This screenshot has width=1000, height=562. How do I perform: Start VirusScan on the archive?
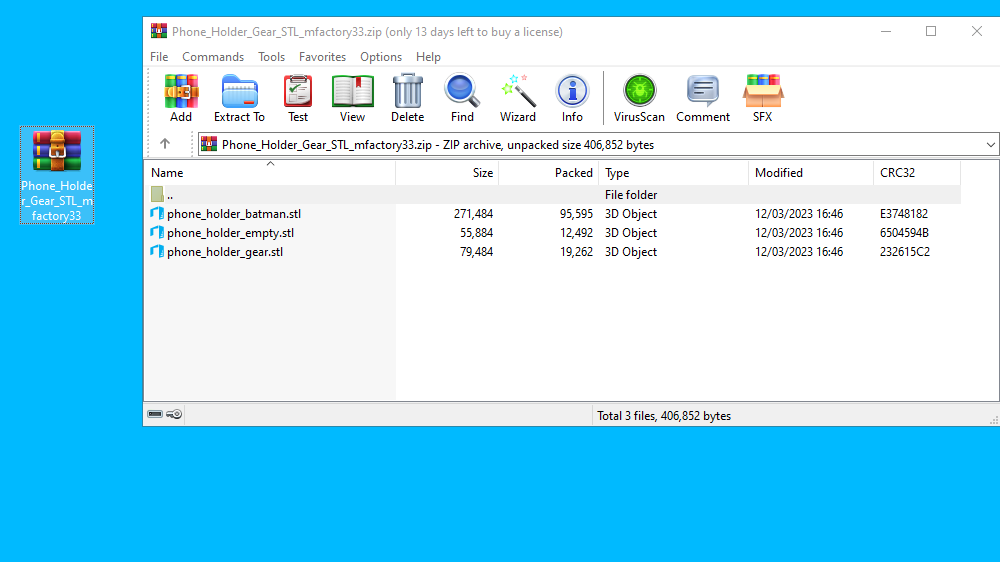[639, 98]
